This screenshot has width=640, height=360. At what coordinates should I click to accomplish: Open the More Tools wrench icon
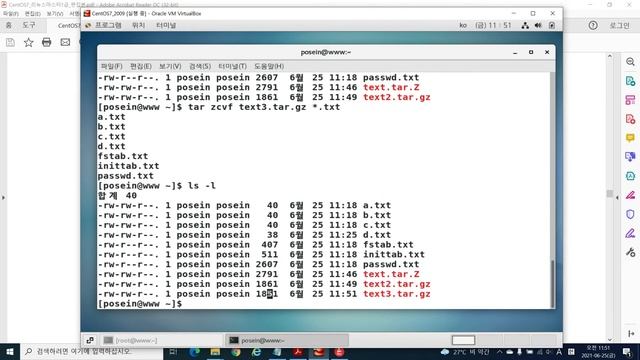[630, 253]
